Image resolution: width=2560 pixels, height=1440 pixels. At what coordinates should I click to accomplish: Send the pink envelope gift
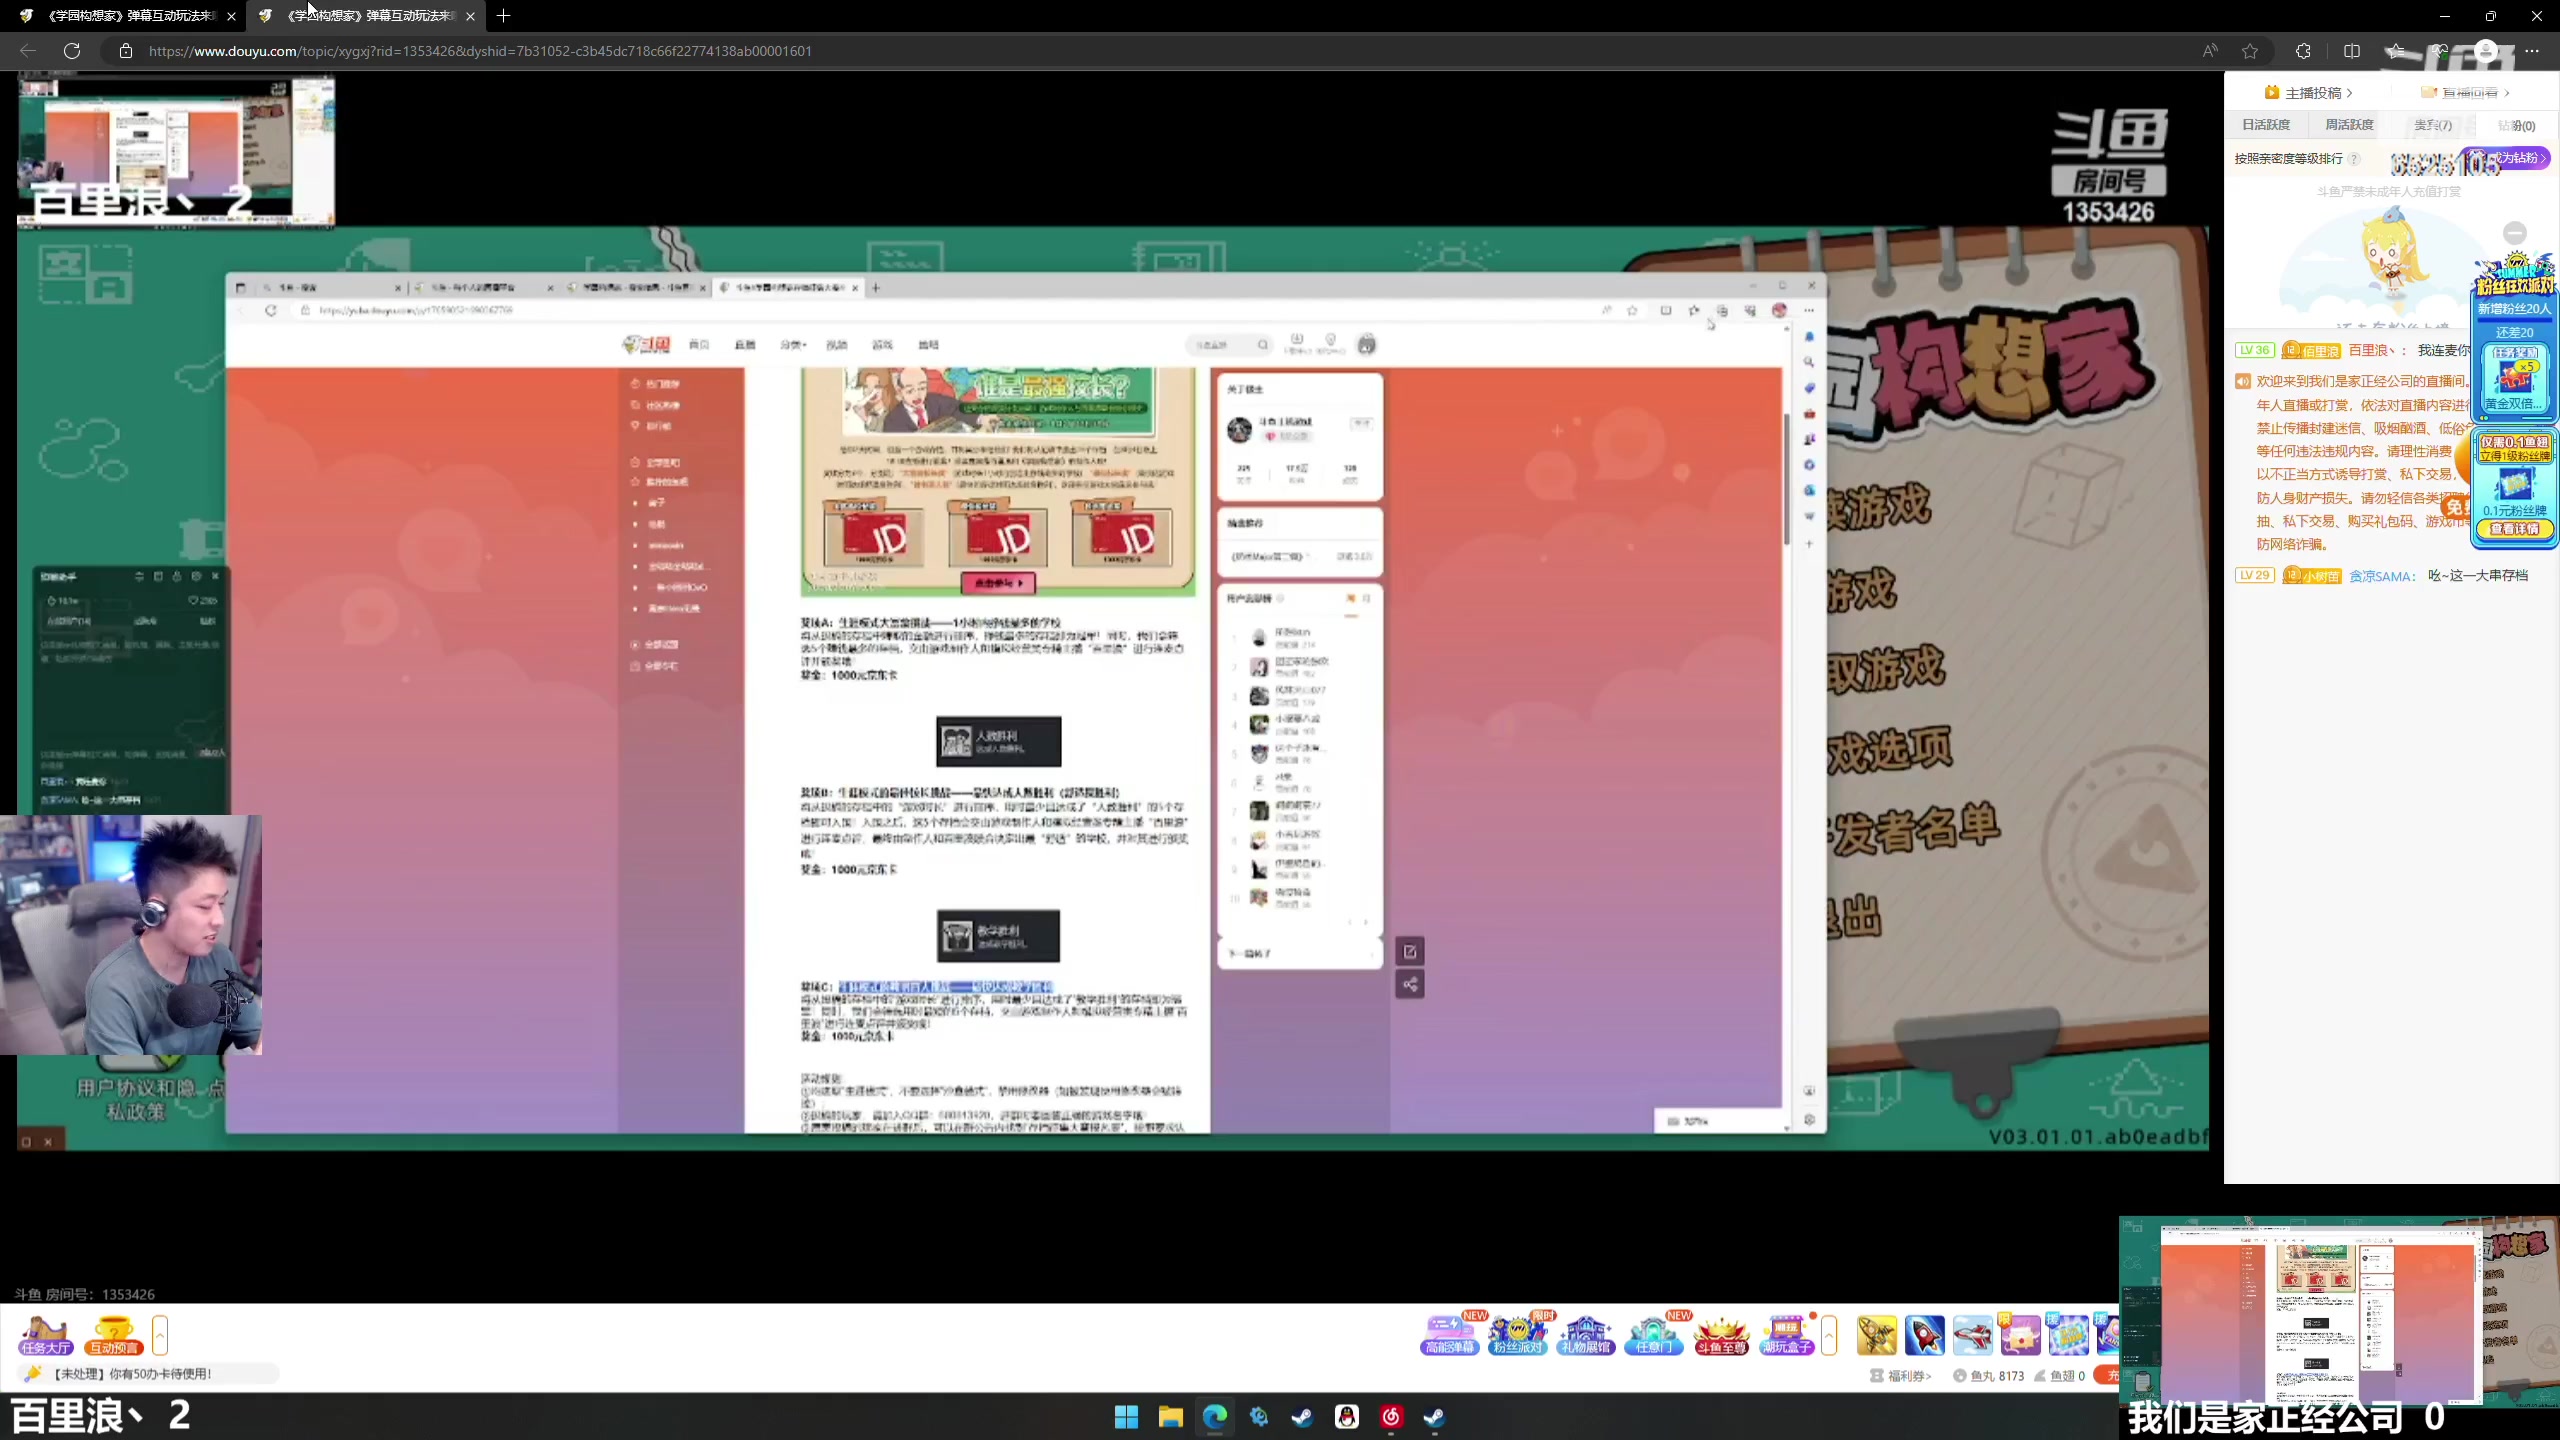(x=2020, y=1335)
